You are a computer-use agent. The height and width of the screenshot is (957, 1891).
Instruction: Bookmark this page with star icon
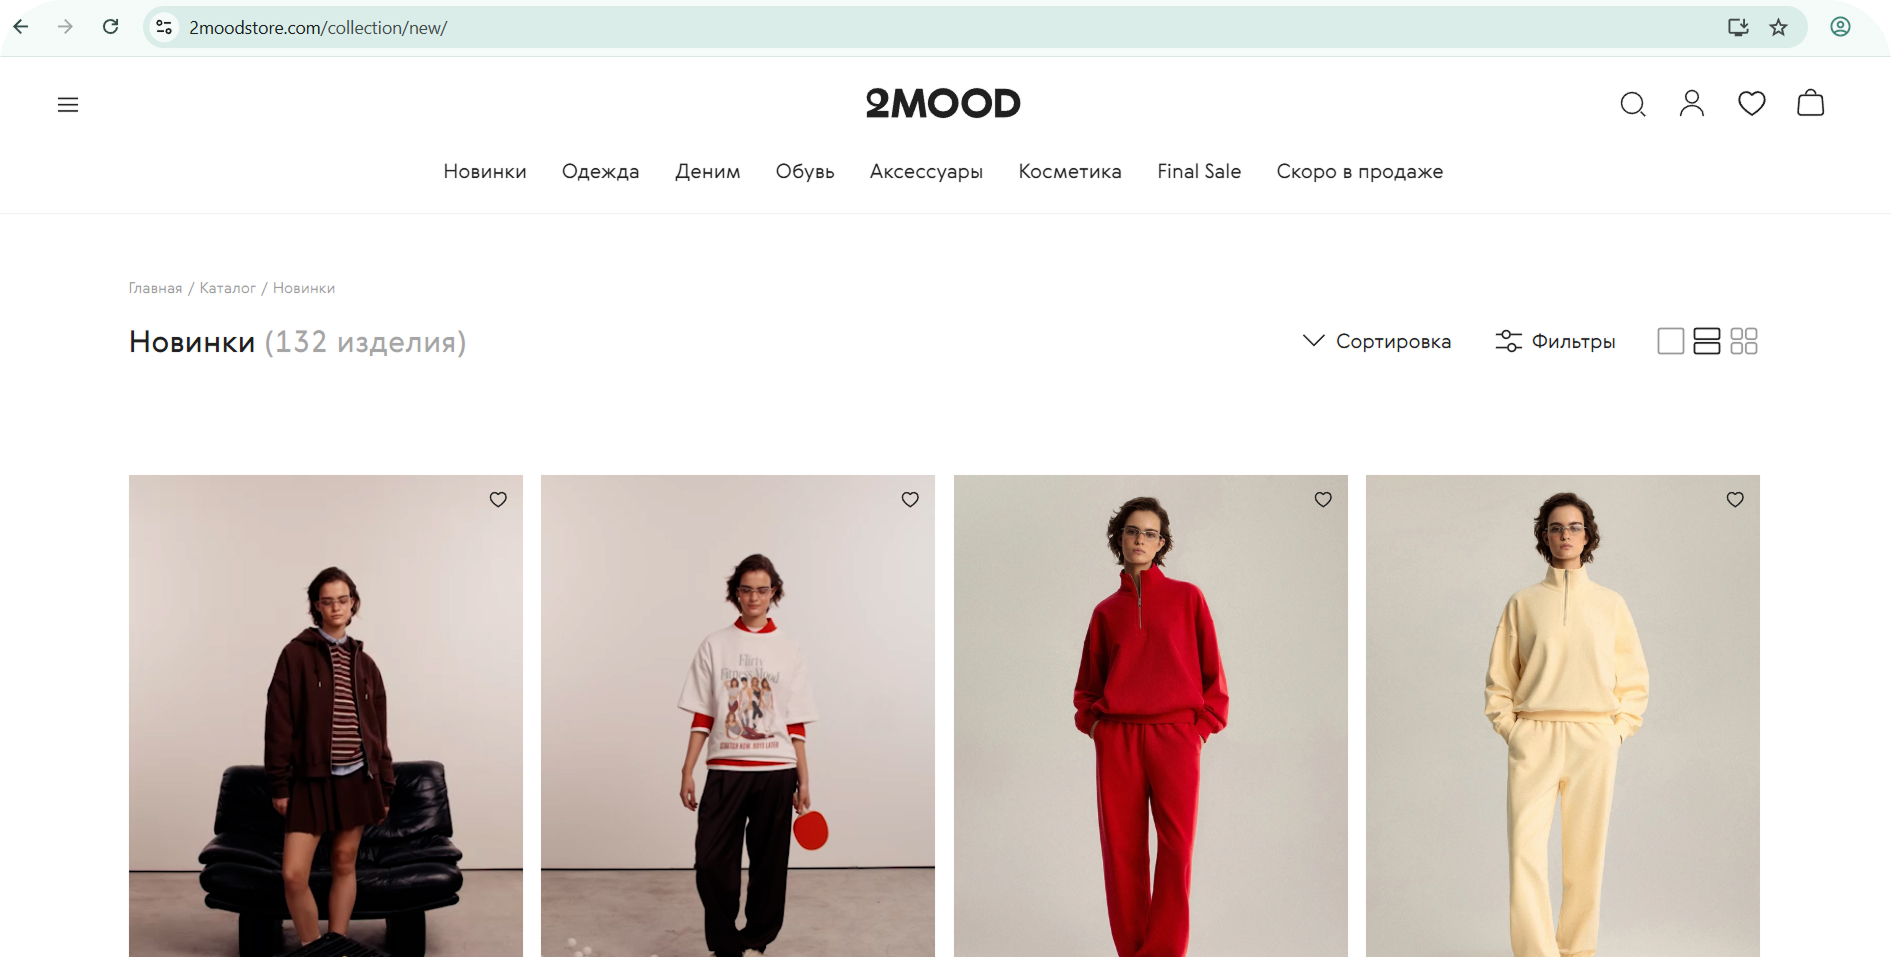[1778, 27]
